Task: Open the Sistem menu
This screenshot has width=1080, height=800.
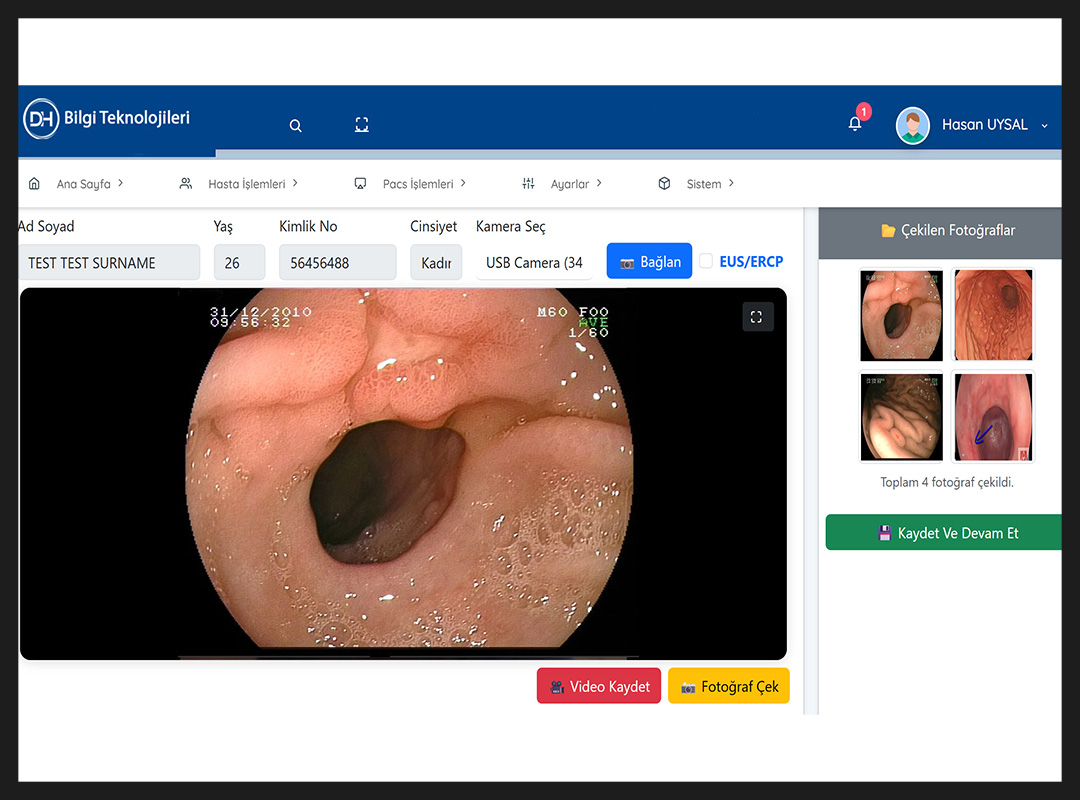Action: (x=703, y=184)
